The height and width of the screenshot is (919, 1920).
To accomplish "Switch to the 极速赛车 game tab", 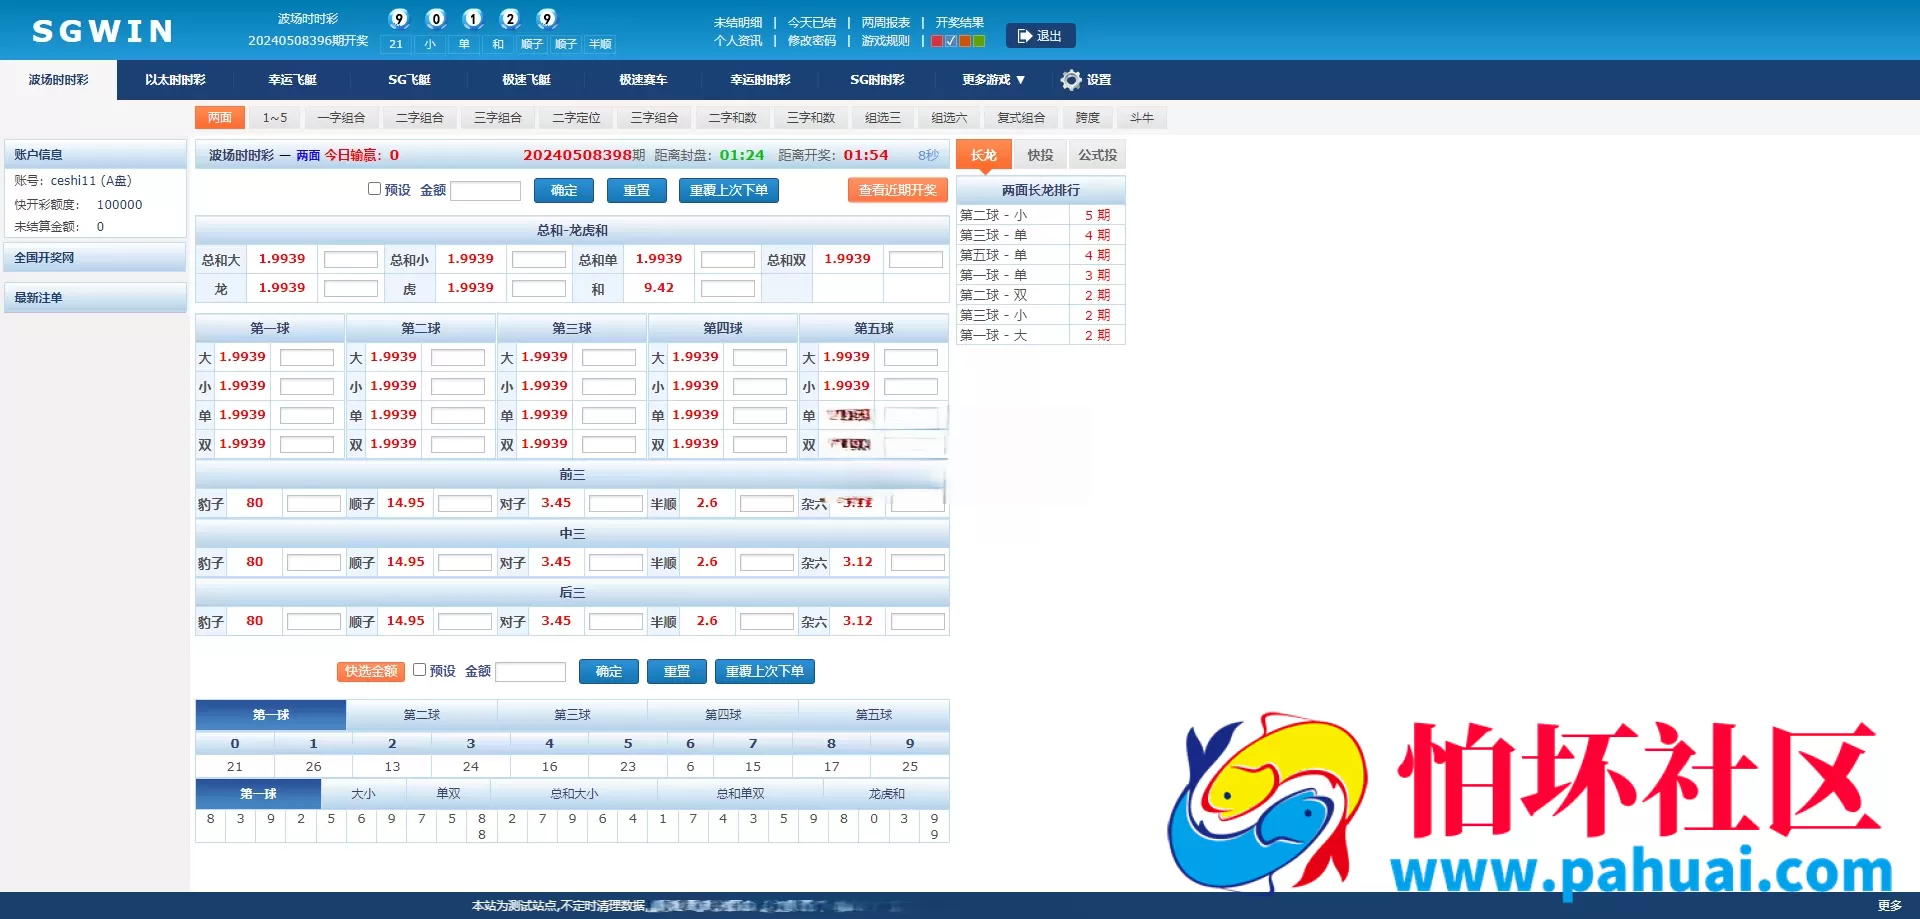I will (x=643, y=80).
